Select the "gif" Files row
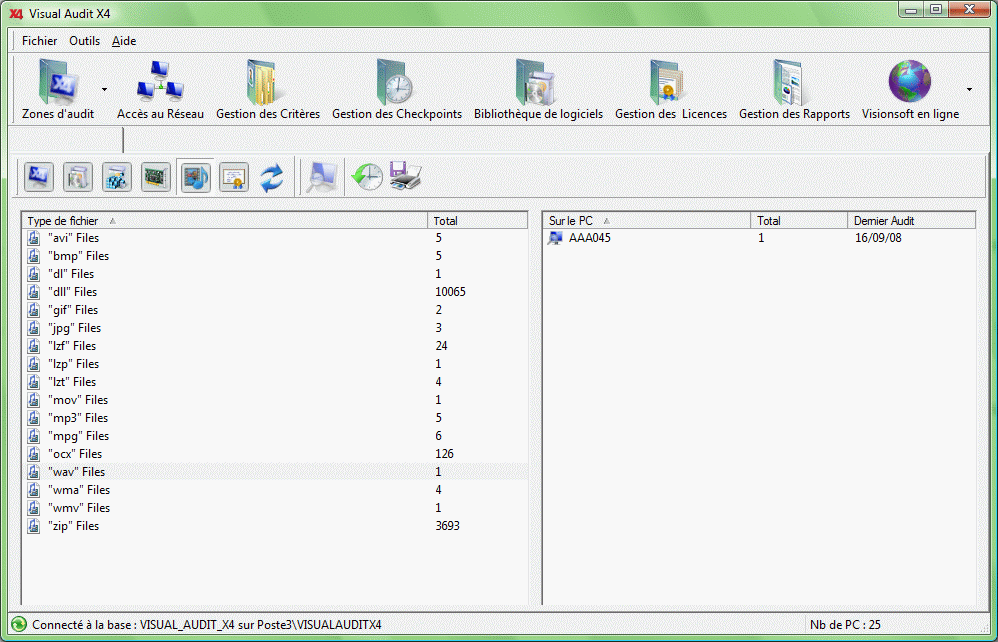998x642 pixels. 275,310
